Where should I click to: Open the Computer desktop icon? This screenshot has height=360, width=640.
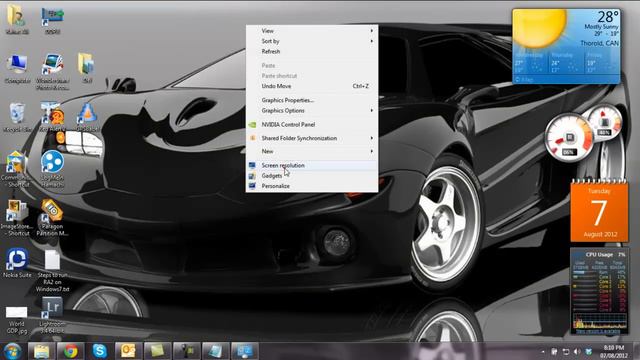(17, 69)
